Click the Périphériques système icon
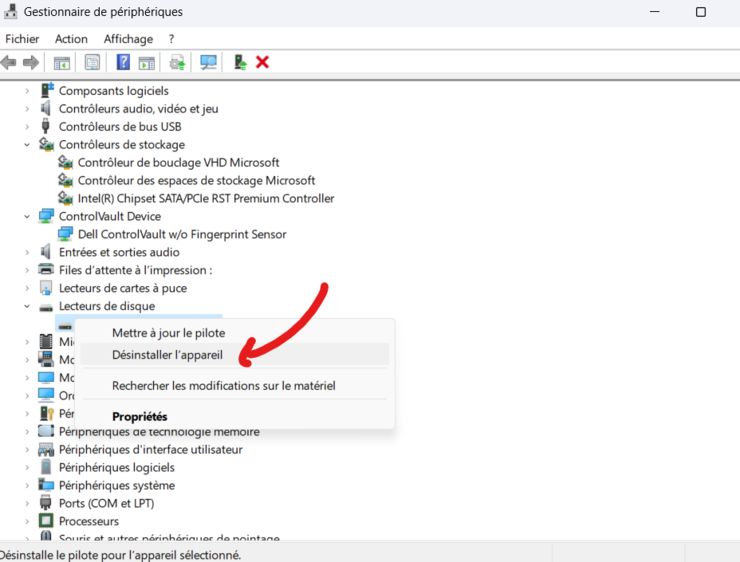 (46, 485)
